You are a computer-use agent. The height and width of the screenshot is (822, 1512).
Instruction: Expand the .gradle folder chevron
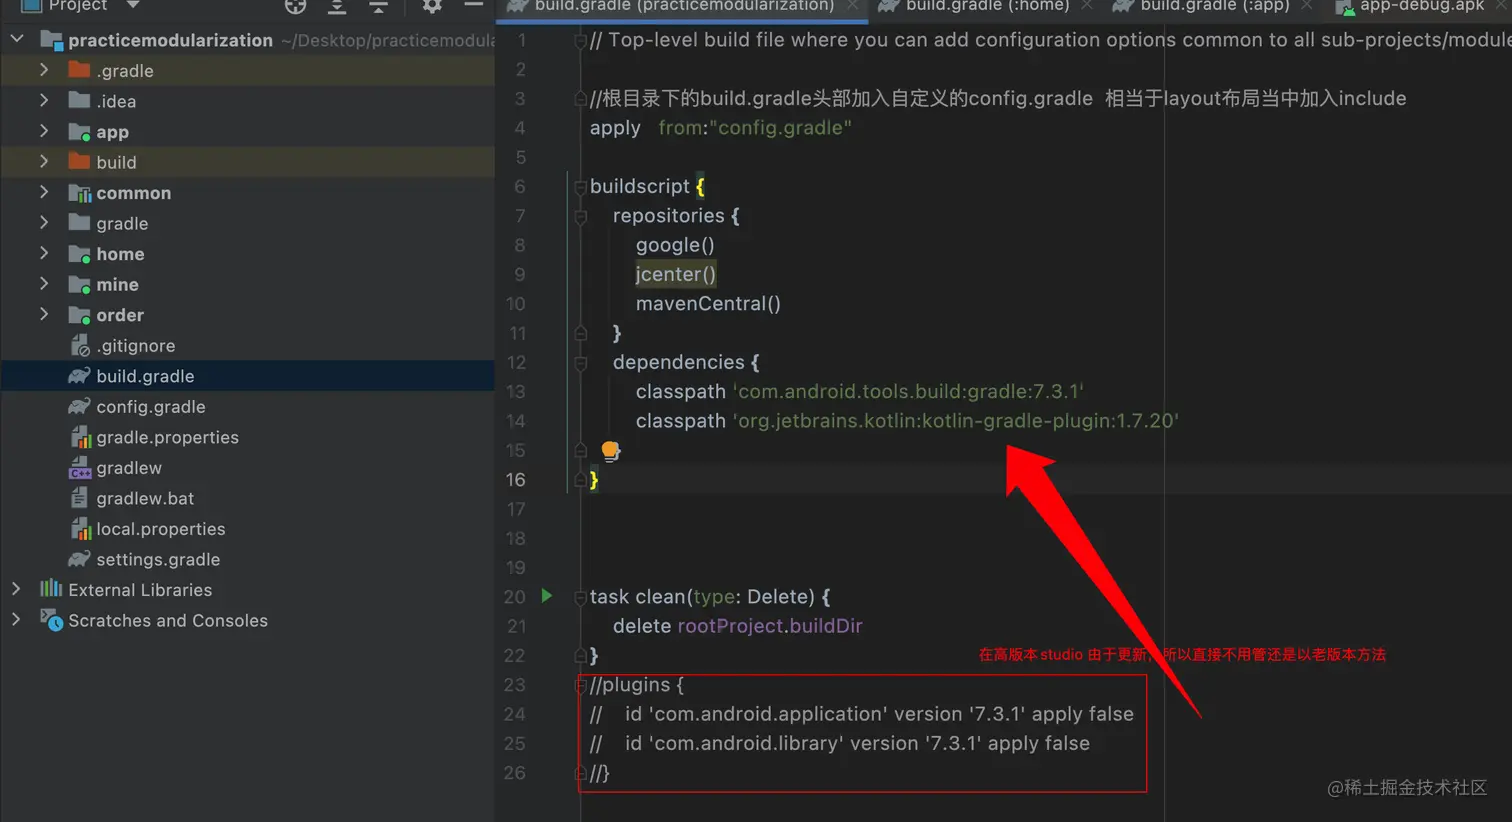44,70
